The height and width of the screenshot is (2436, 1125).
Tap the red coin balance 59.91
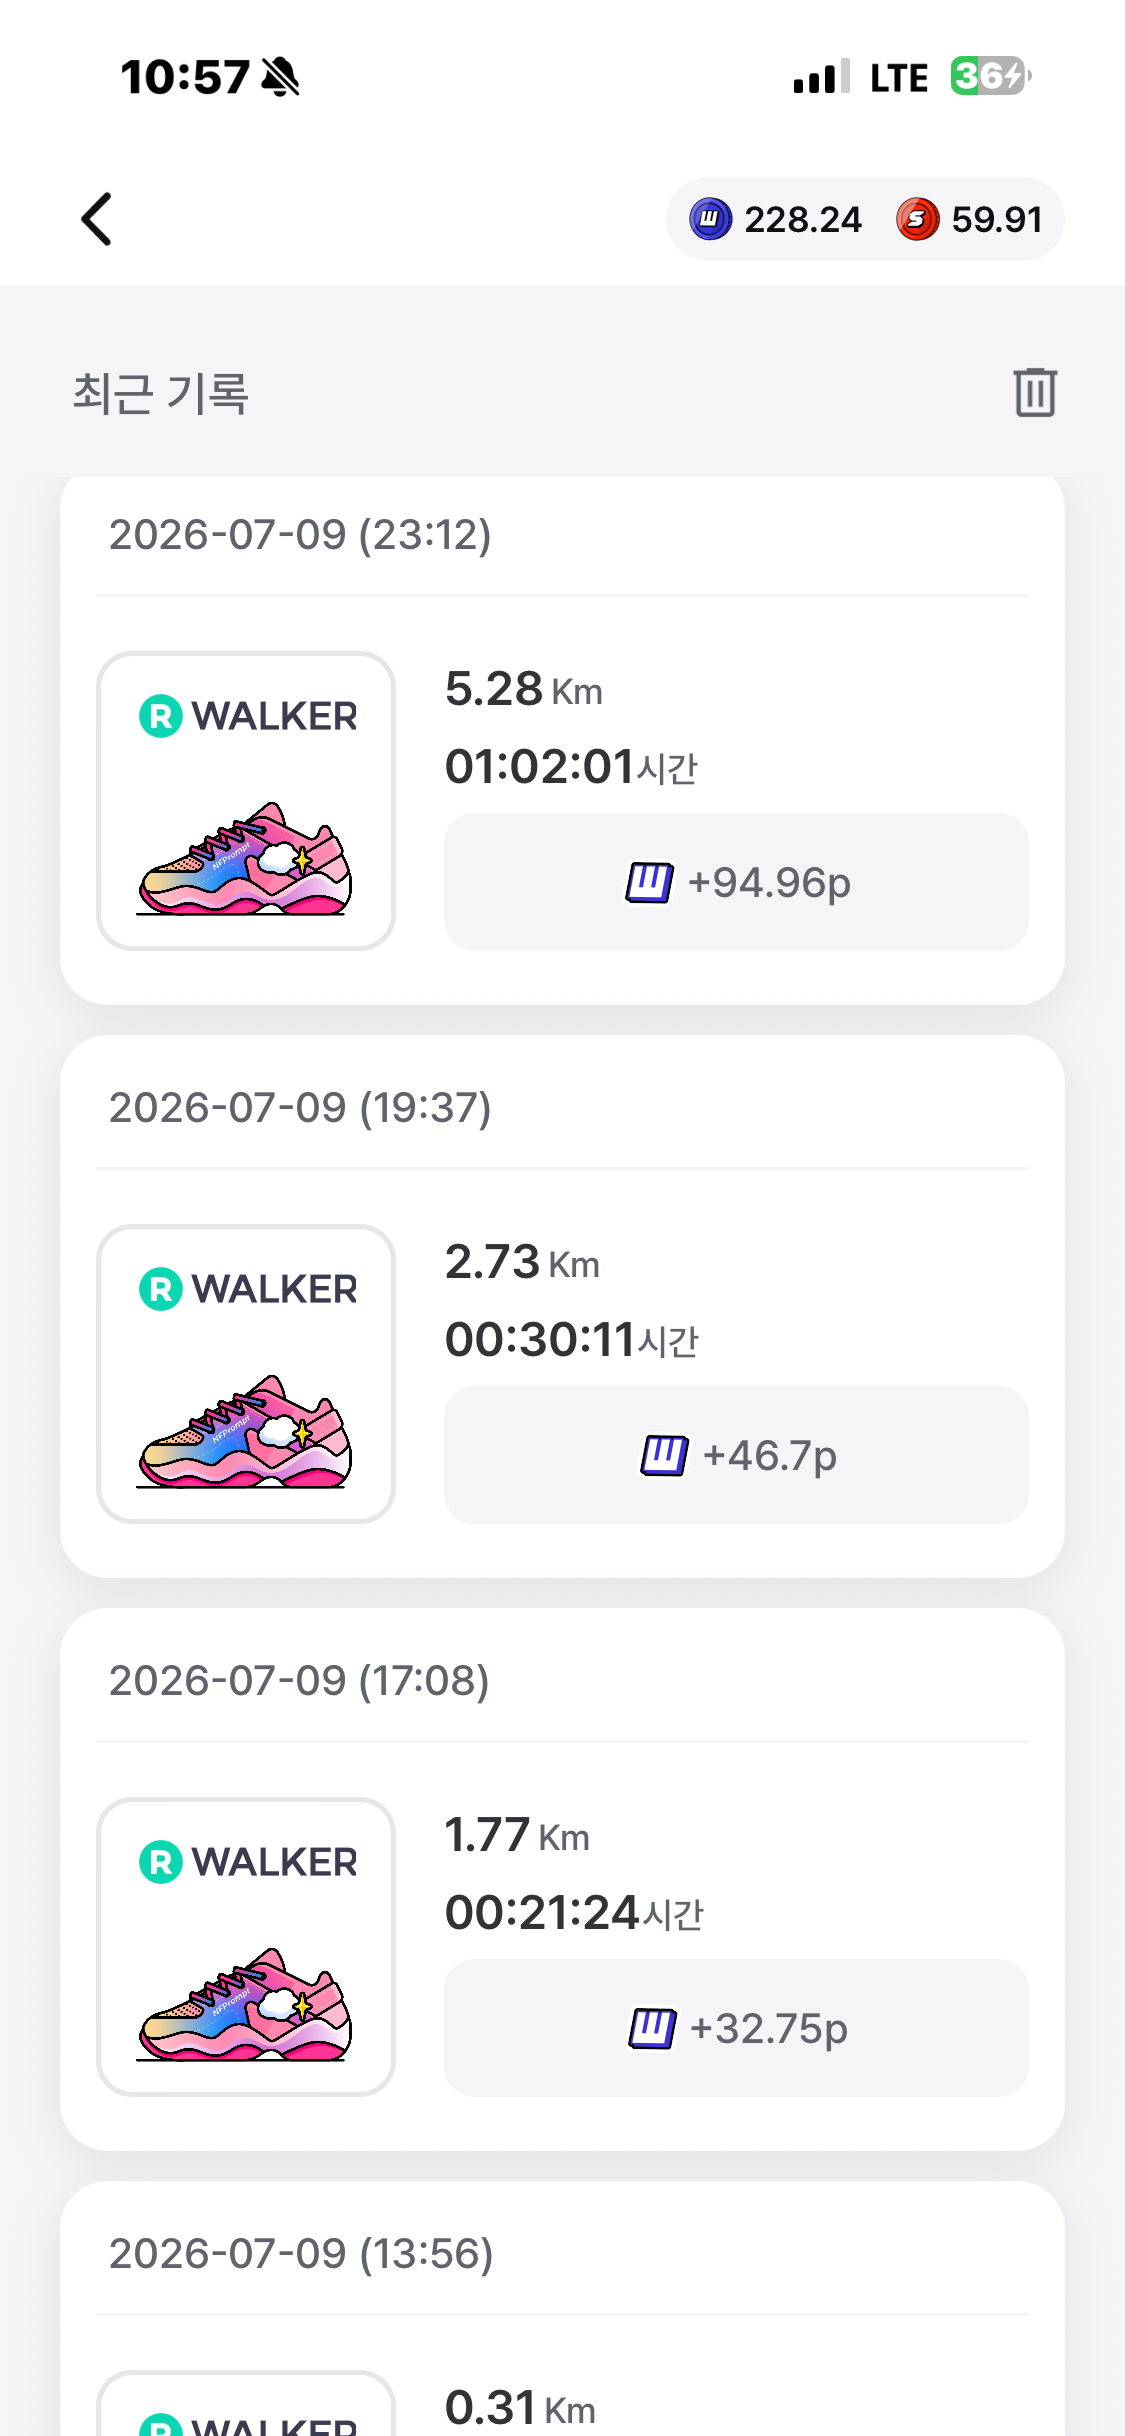(x=969, y=219)
